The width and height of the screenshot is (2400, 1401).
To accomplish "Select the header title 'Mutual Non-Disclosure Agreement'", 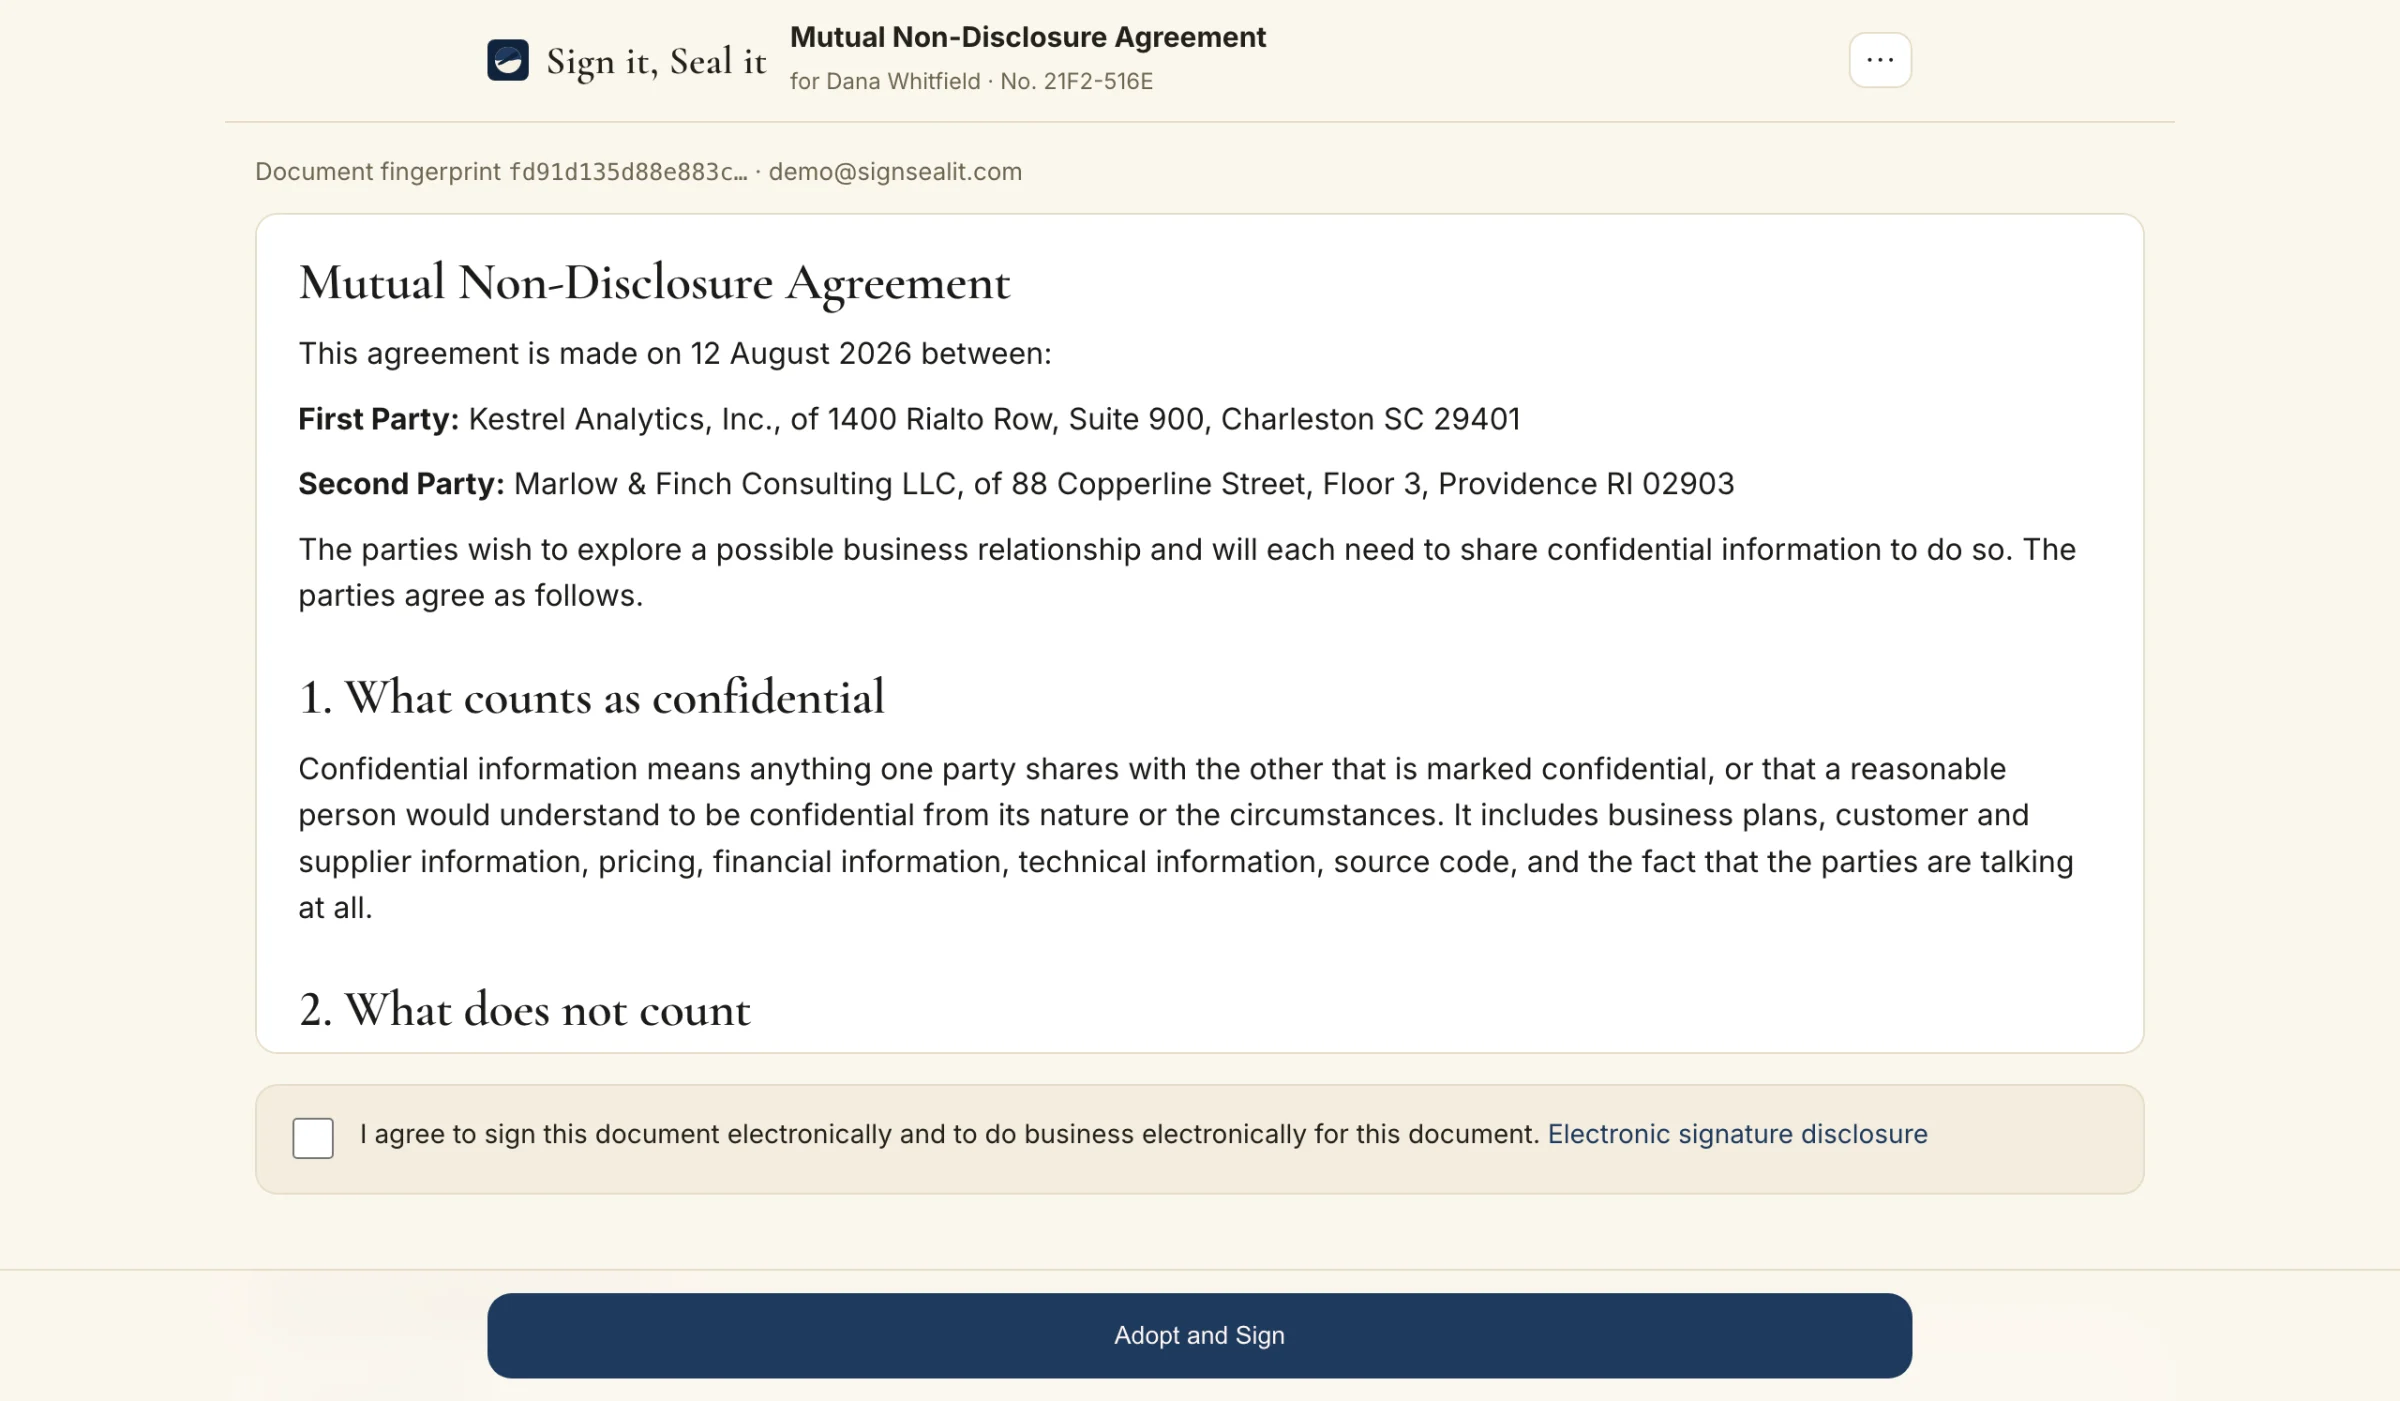I will [1028, 37].
